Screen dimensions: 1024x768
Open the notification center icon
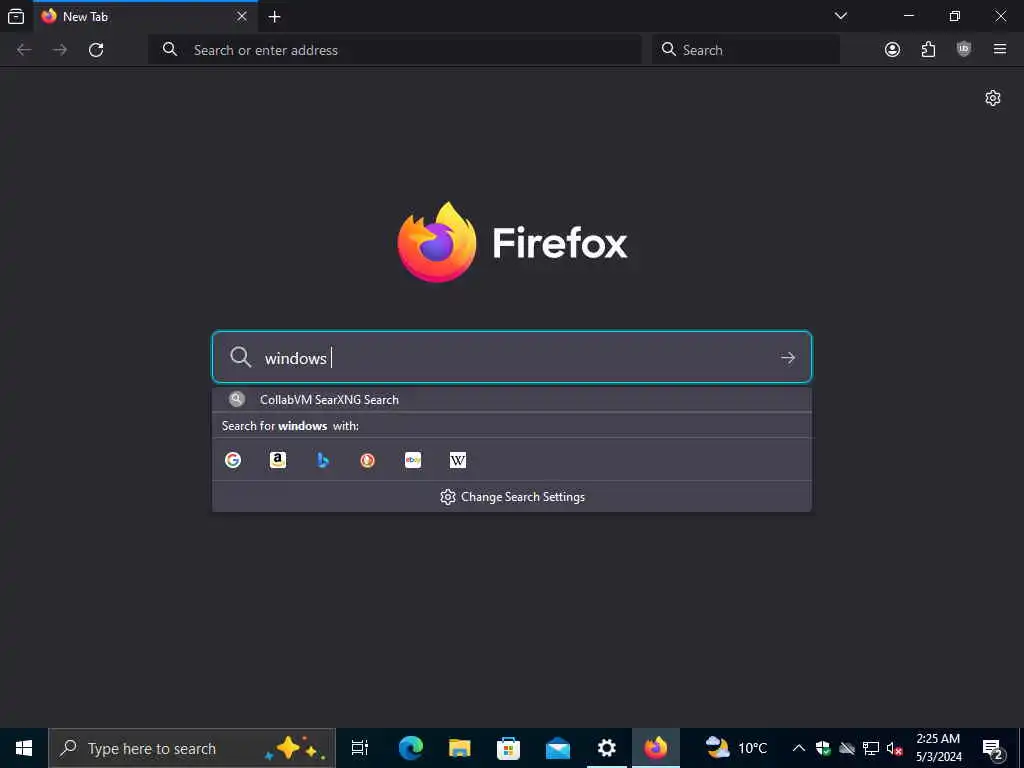click(993, 748)
